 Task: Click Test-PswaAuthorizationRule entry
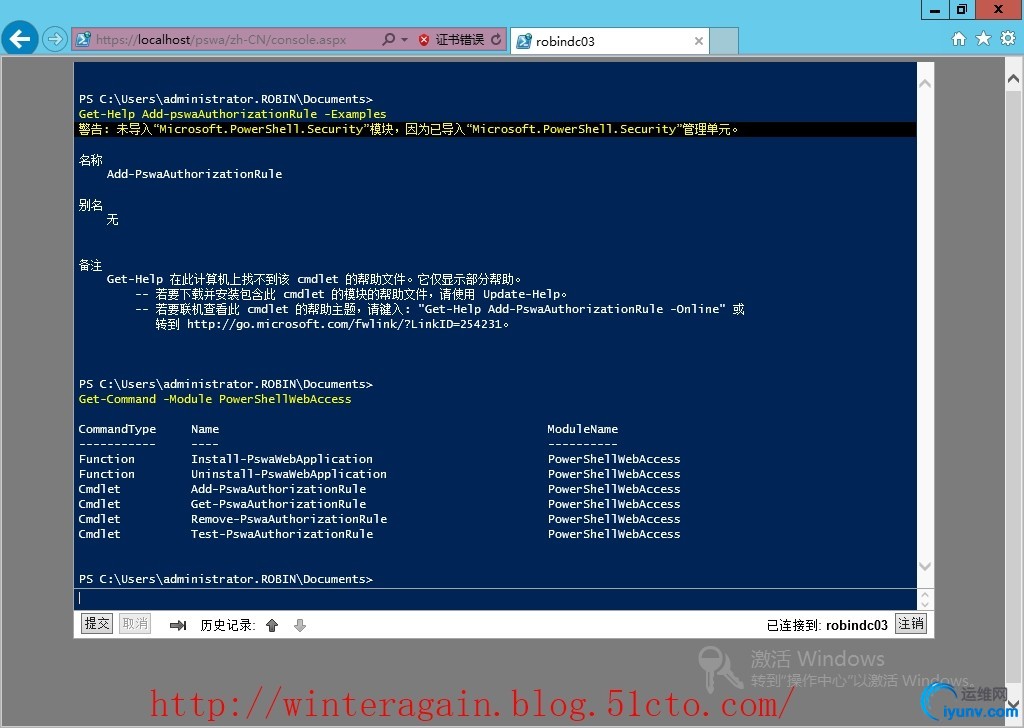point(281,534)
